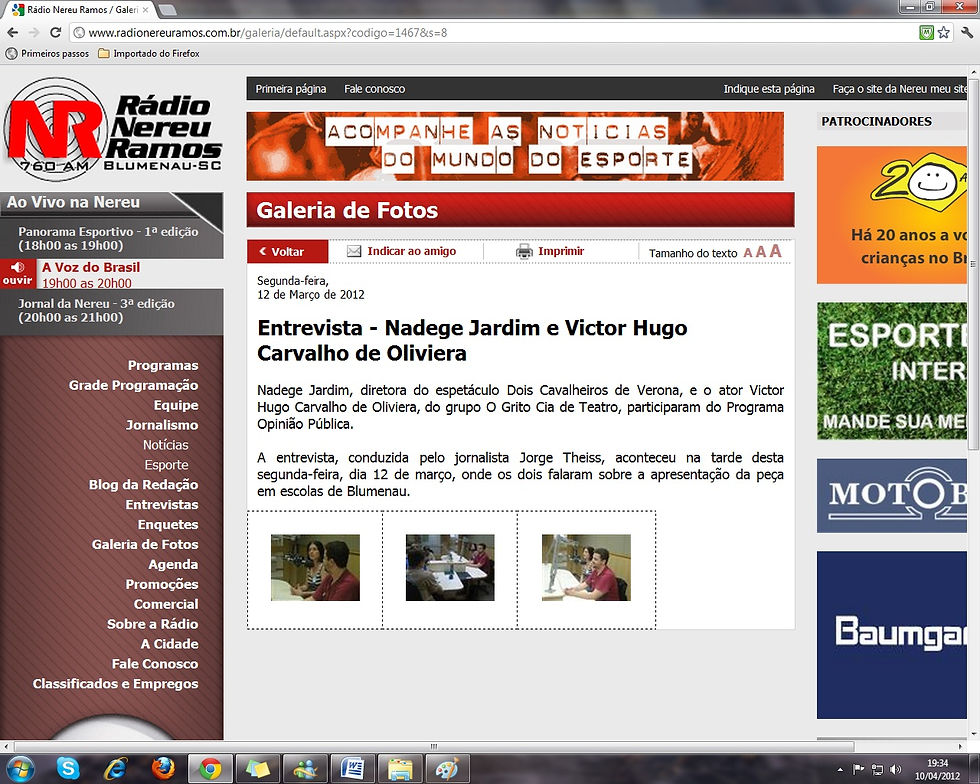Screen dimensions: 980x784
Task: Open Agenda in sidebar
Action: tap(173, 565)
